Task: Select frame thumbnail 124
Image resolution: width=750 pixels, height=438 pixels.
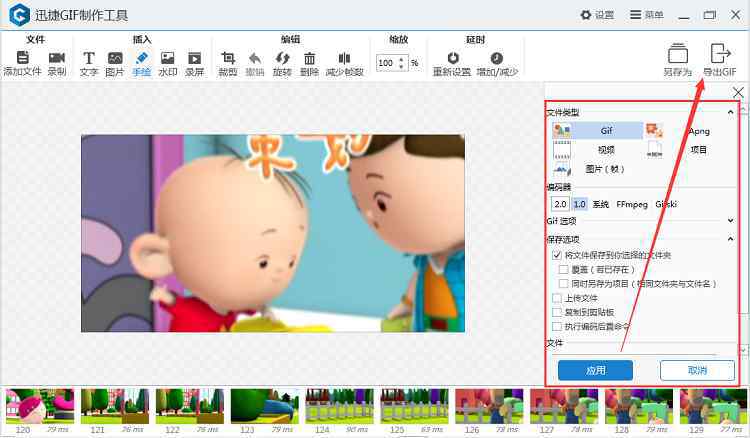Action: tap(340, 406)
